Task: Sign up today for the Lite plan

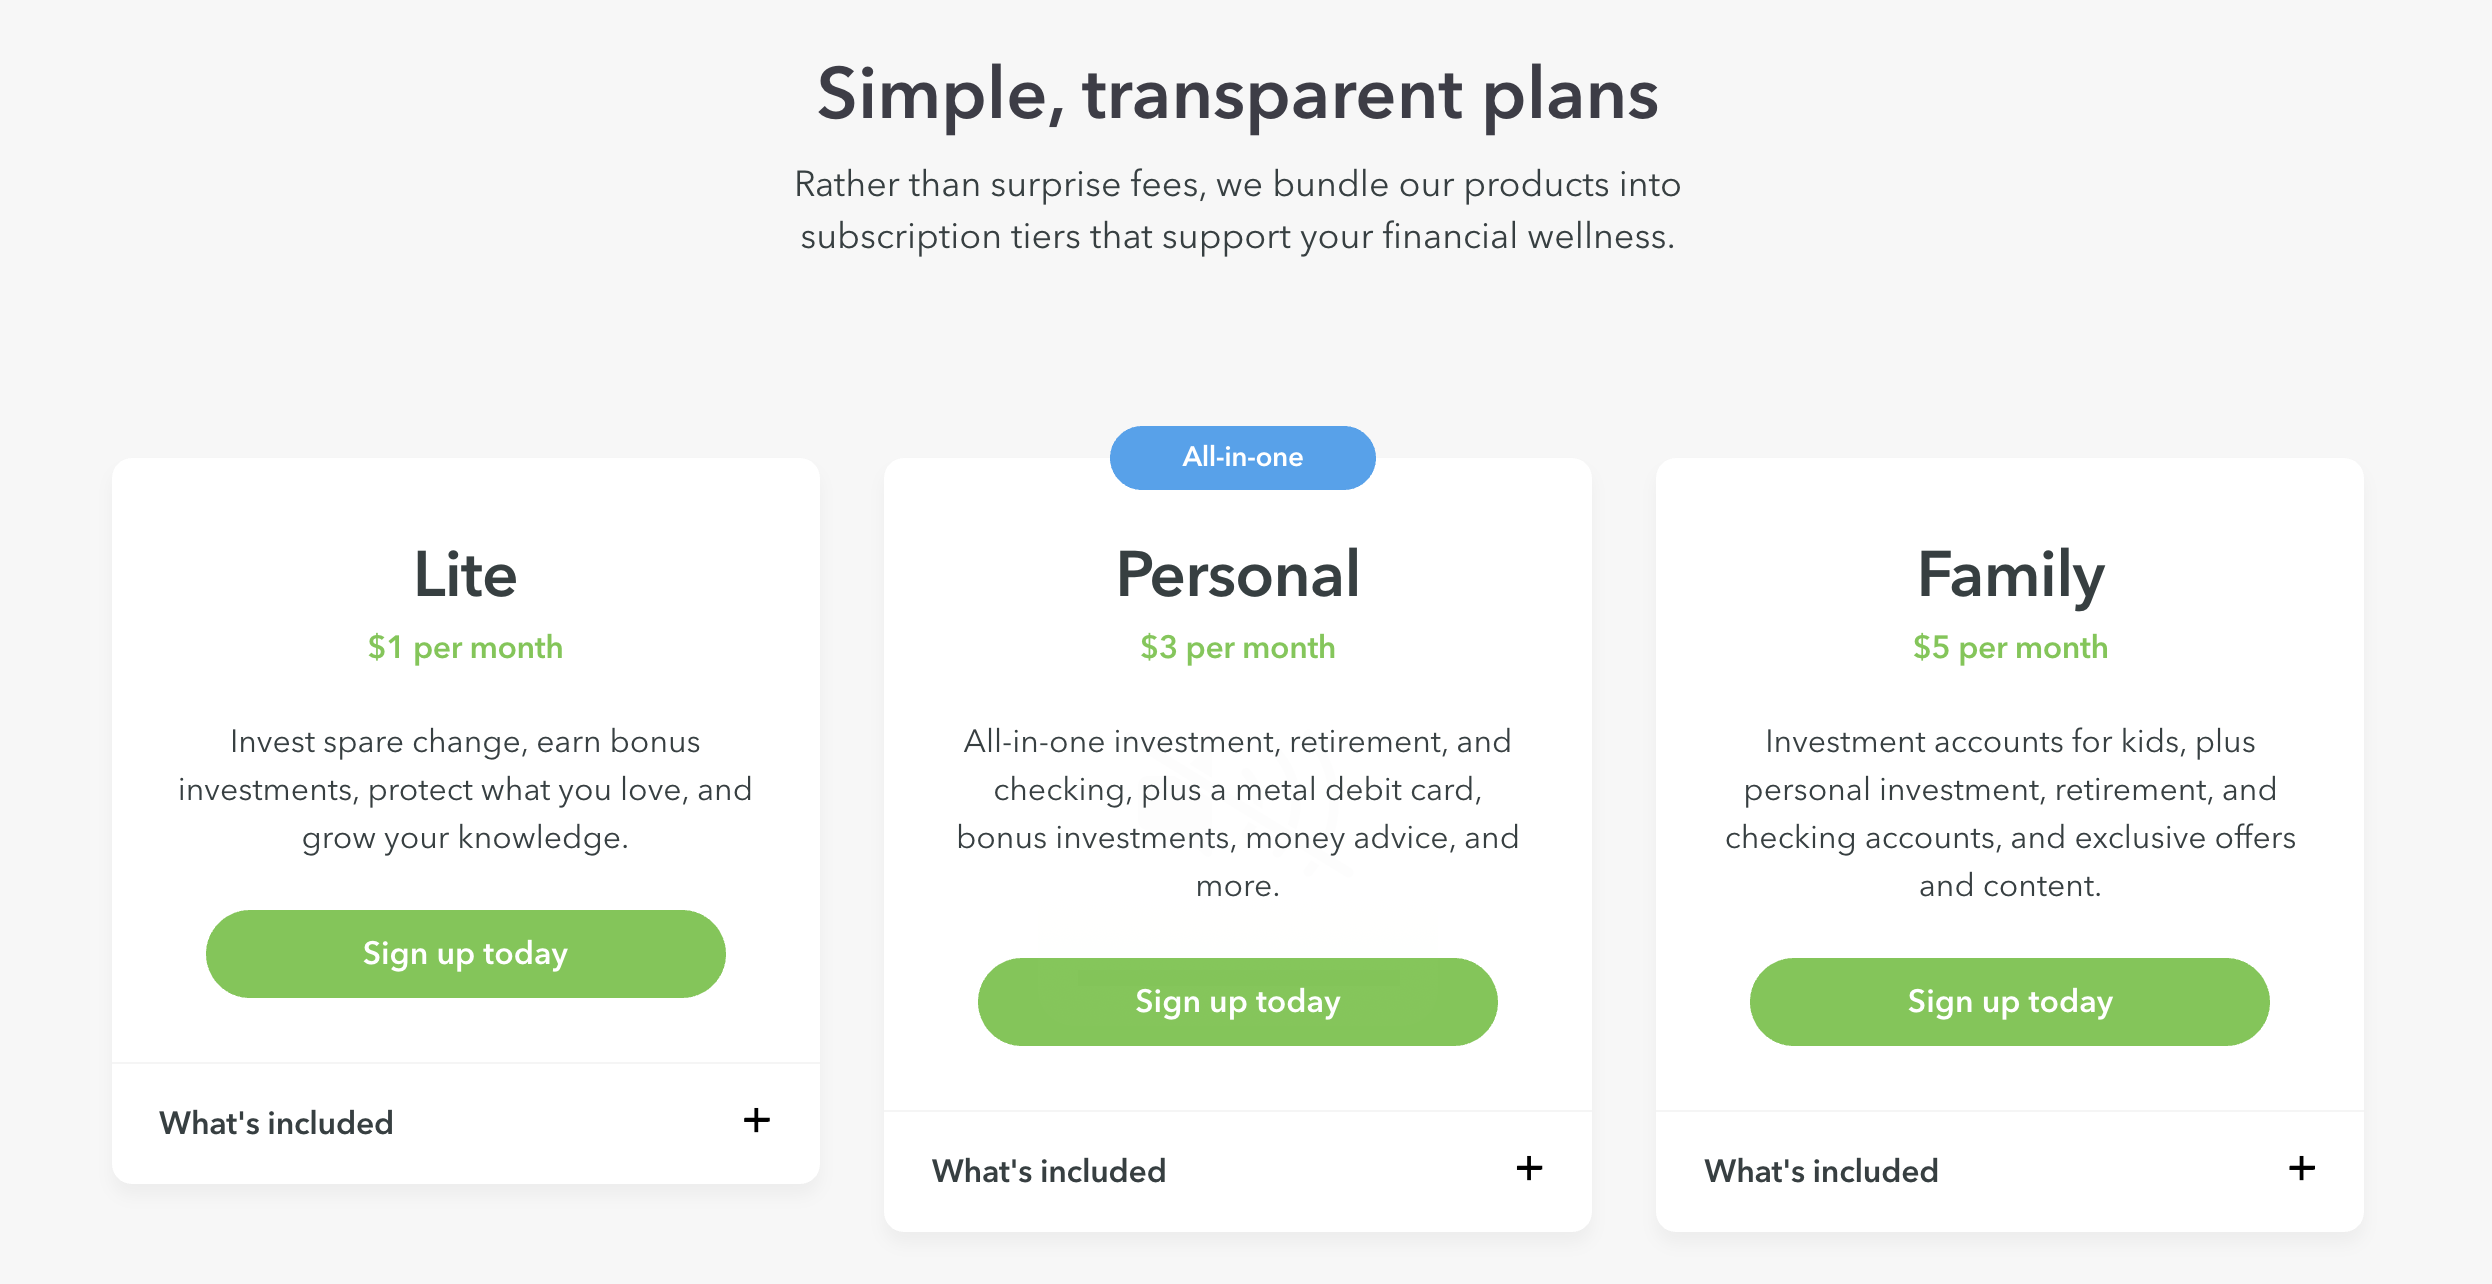Action: [x=465, y=953]
